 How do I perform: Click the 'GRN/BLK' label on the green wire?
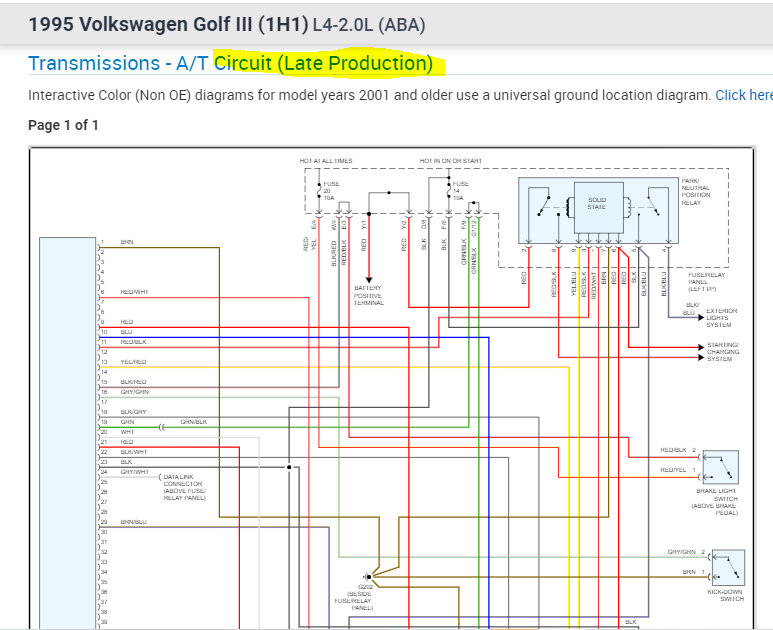193,422
